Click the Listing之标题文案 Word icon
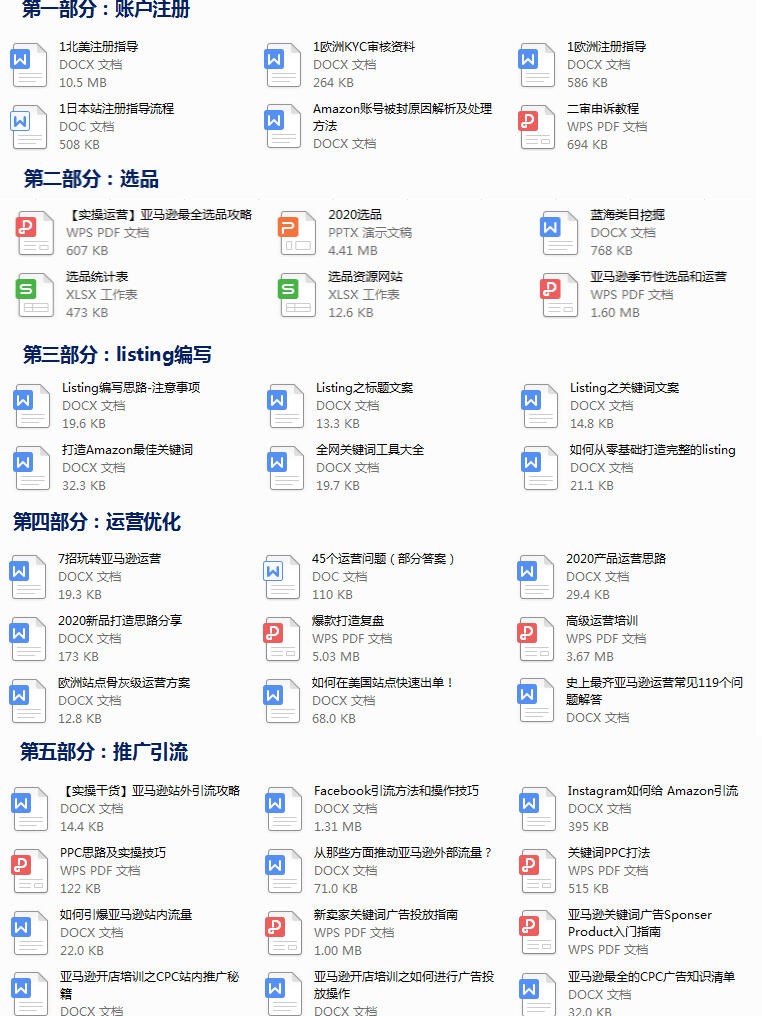Image resolution: width=762 pixels, height=1016 pixels. tap(286, 406)
